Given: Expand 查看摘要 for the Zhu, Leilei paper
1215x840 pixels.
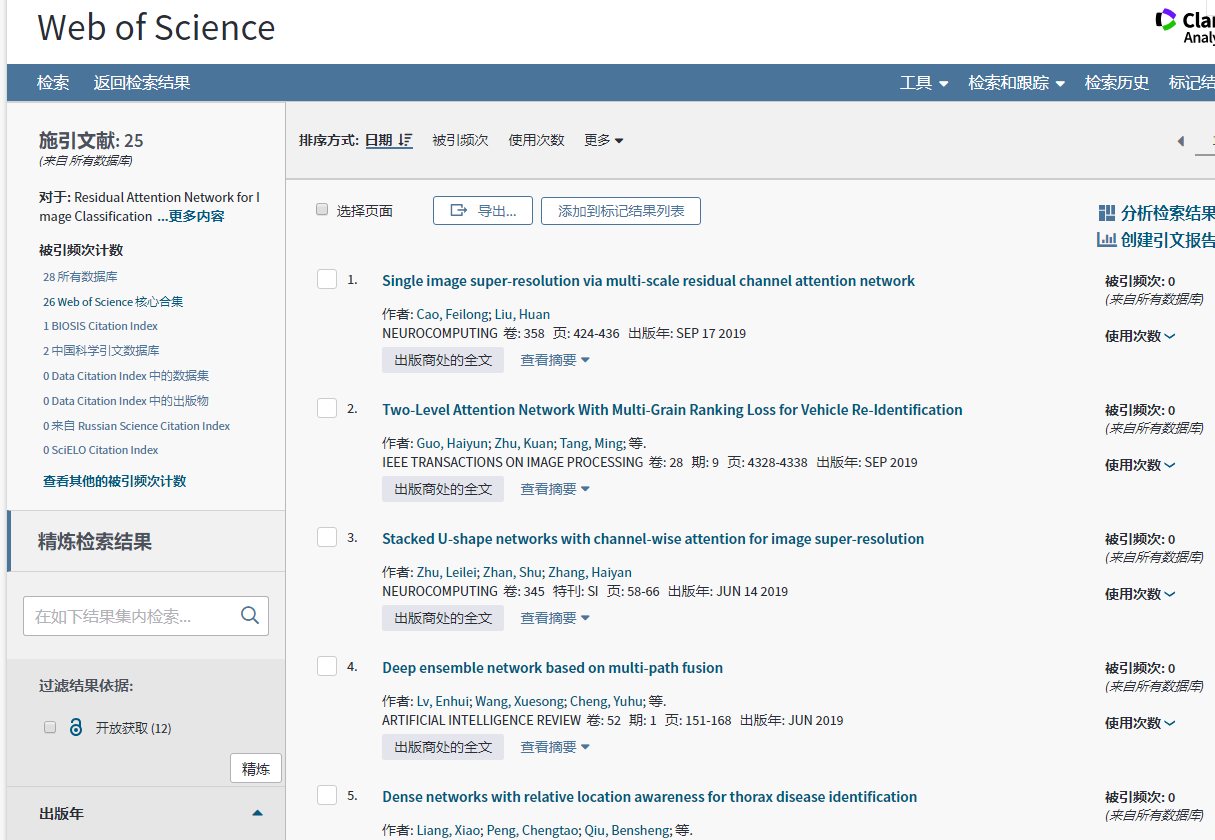Looking at the screenshot, I should (x=555, y=618).
